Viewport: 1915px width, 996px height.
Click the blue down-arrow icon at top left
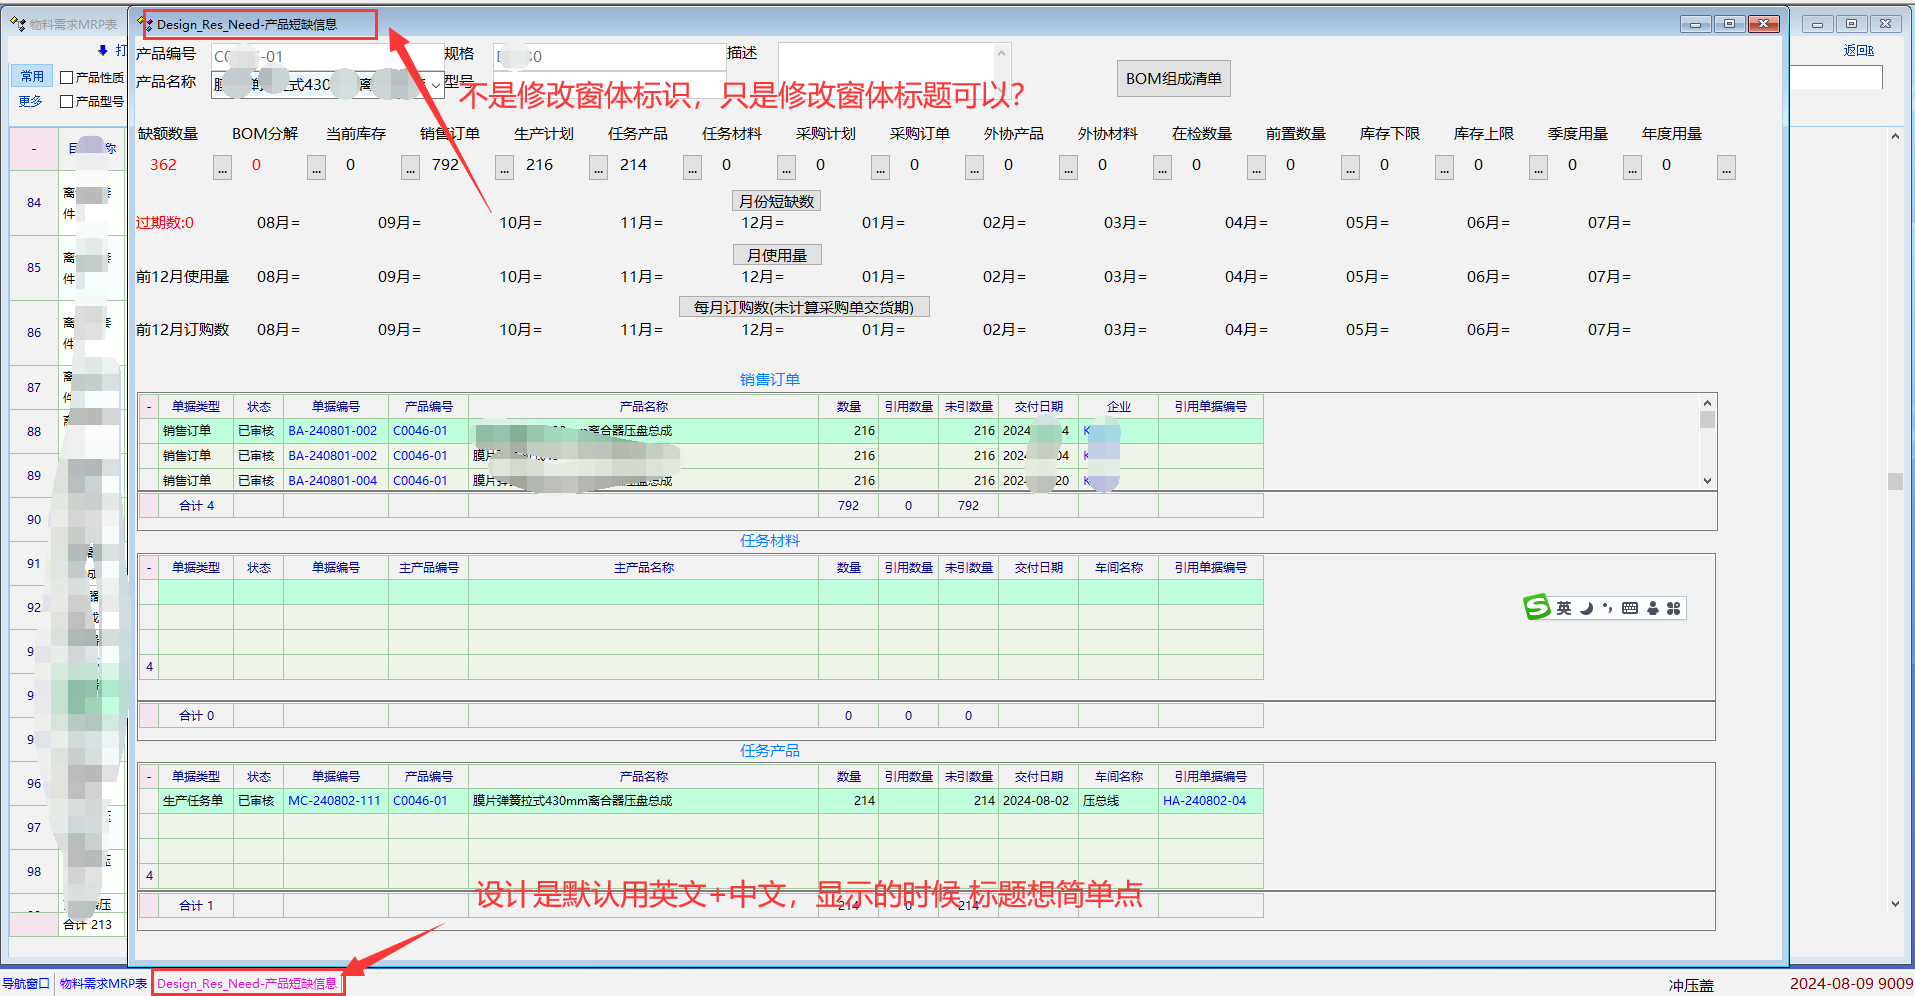102,50
